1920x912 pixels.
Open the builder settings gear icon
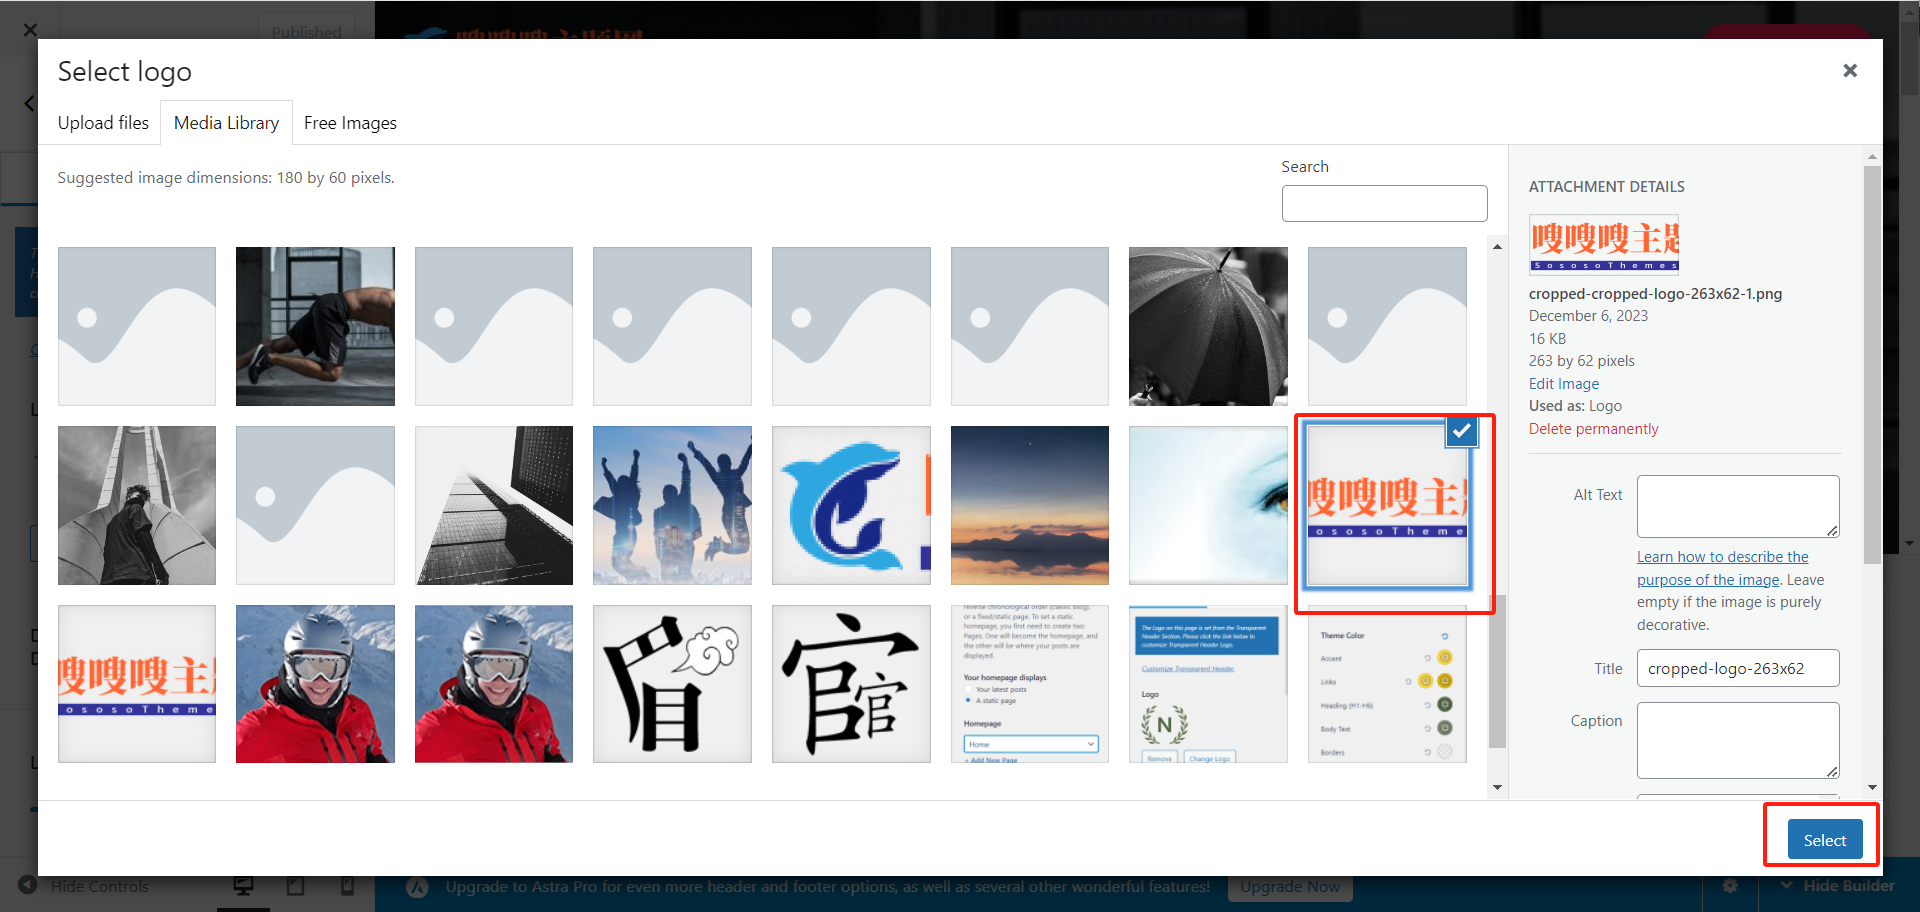coord(1730,886)
